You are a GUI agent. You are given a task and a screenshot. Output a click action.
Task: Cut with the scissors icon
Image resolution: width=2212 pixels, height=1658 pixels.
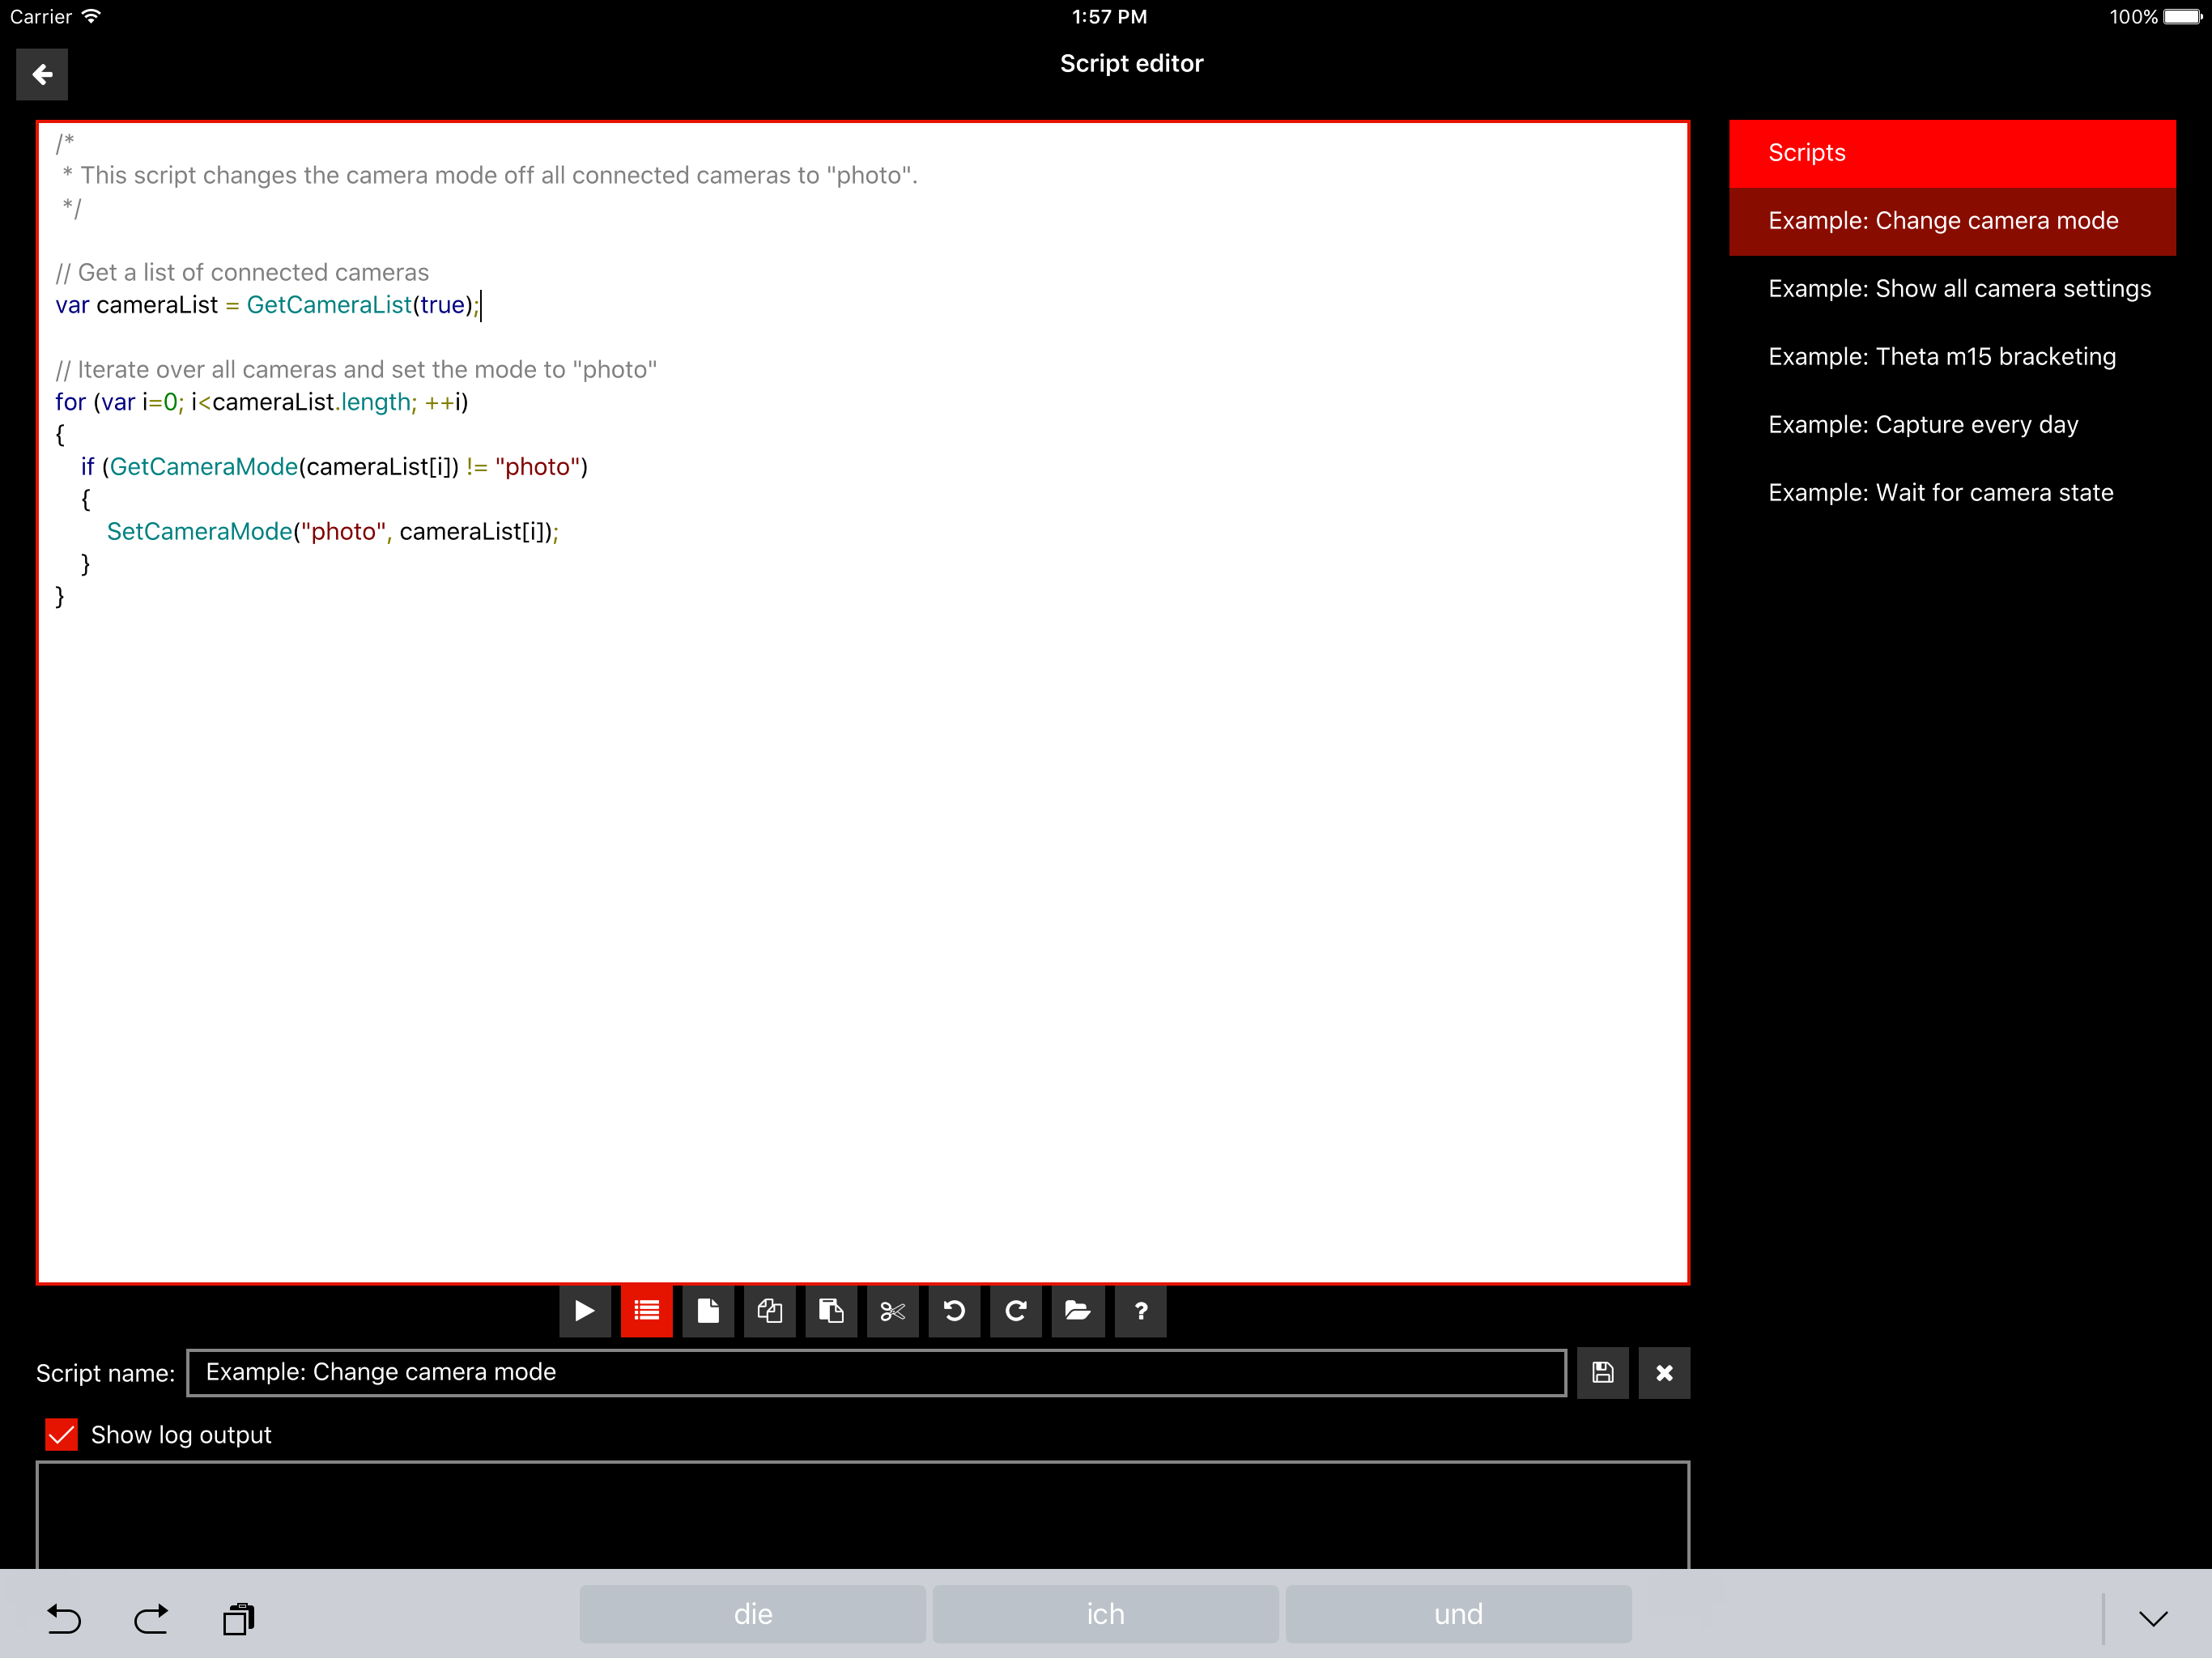(892, 1310)
